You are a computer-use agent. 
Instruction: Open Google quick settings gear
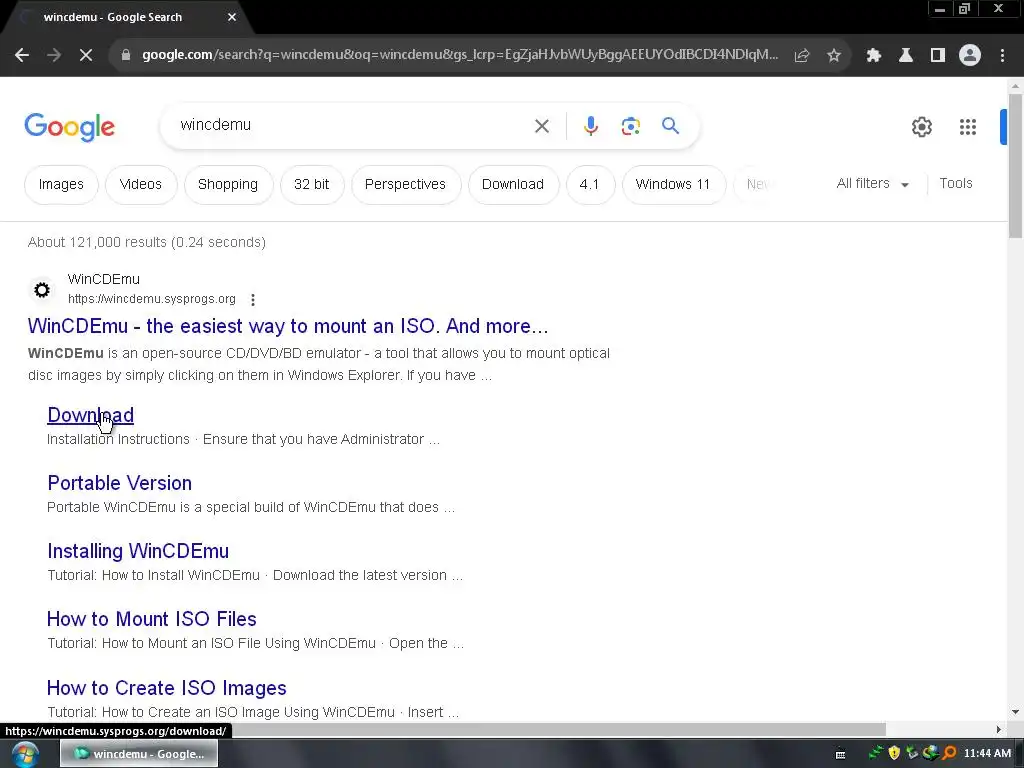click(x=921, y=127)
